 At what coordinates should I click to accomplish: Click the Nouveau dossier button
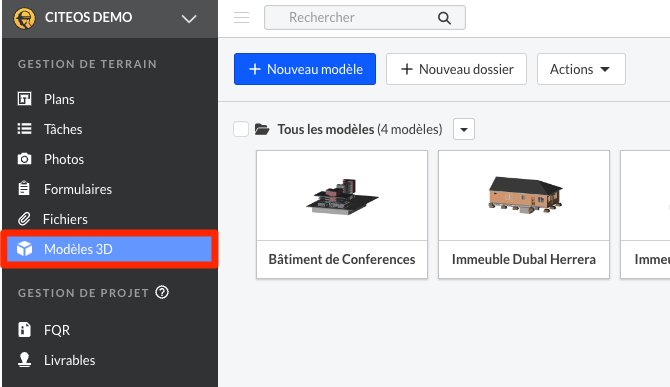tap(456, 69)
